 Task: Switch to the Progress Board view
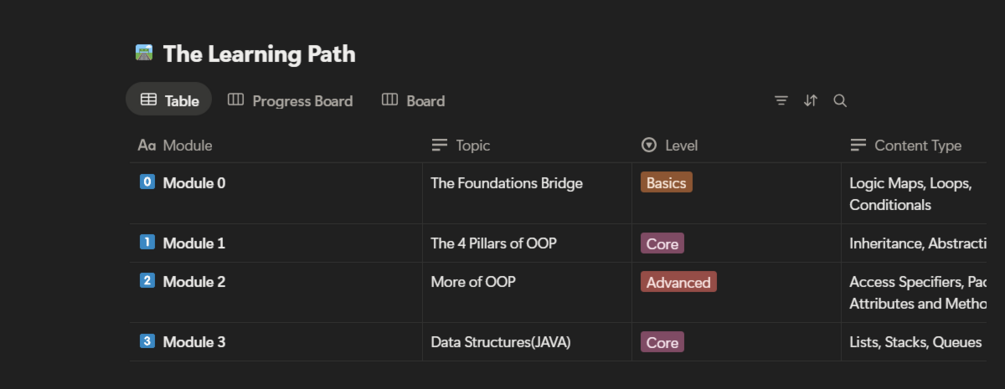pos(290,101)
